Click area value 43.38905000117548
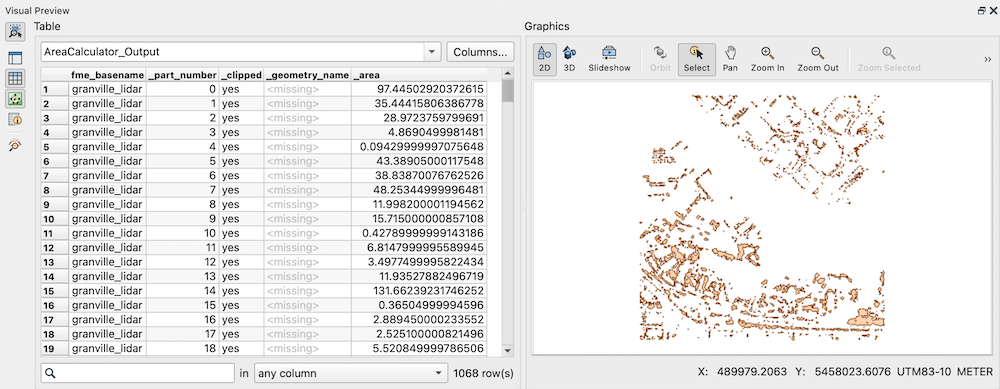The image size is (1000, 389). tap(430, 161)
